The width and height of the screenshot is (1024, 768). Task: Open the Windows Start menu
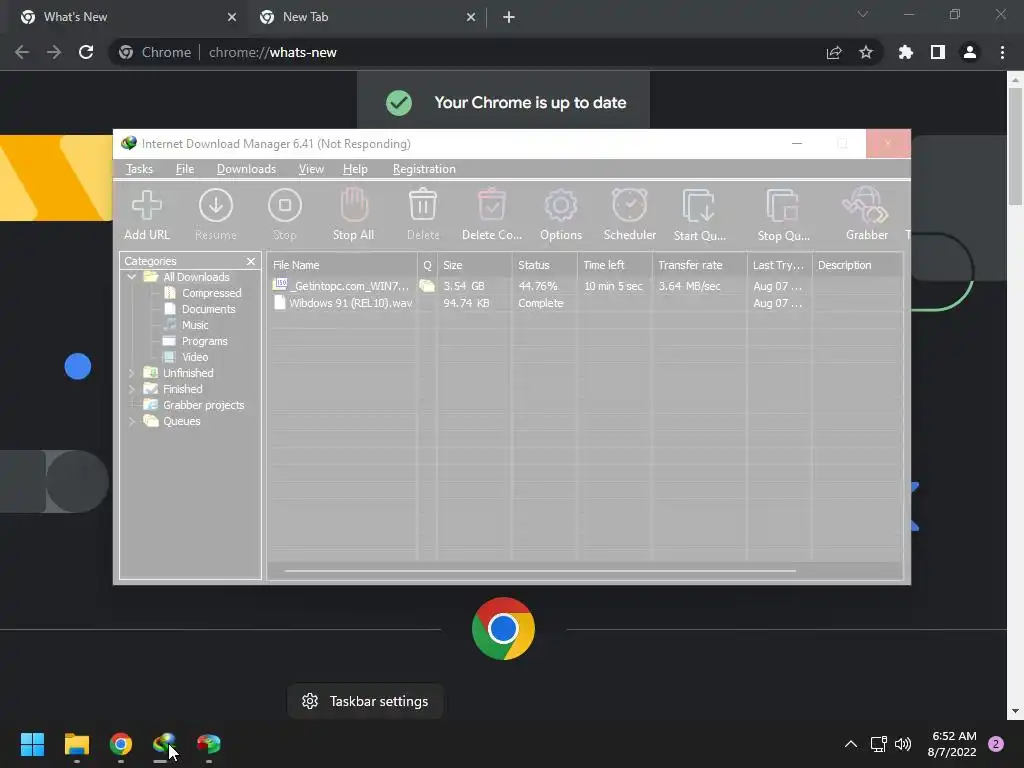pyautogui.click(x=32, y=744)
